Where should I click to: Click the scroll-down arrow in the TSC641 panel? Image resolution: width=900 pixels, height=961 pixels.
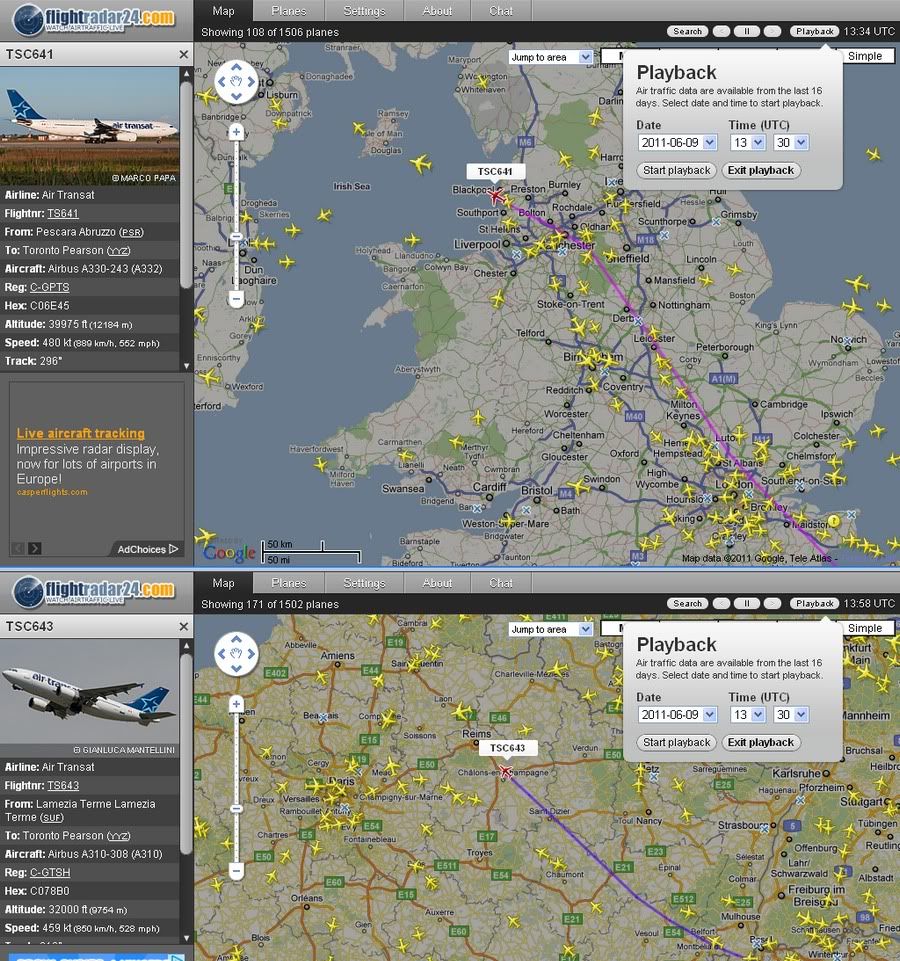(186, 366)
